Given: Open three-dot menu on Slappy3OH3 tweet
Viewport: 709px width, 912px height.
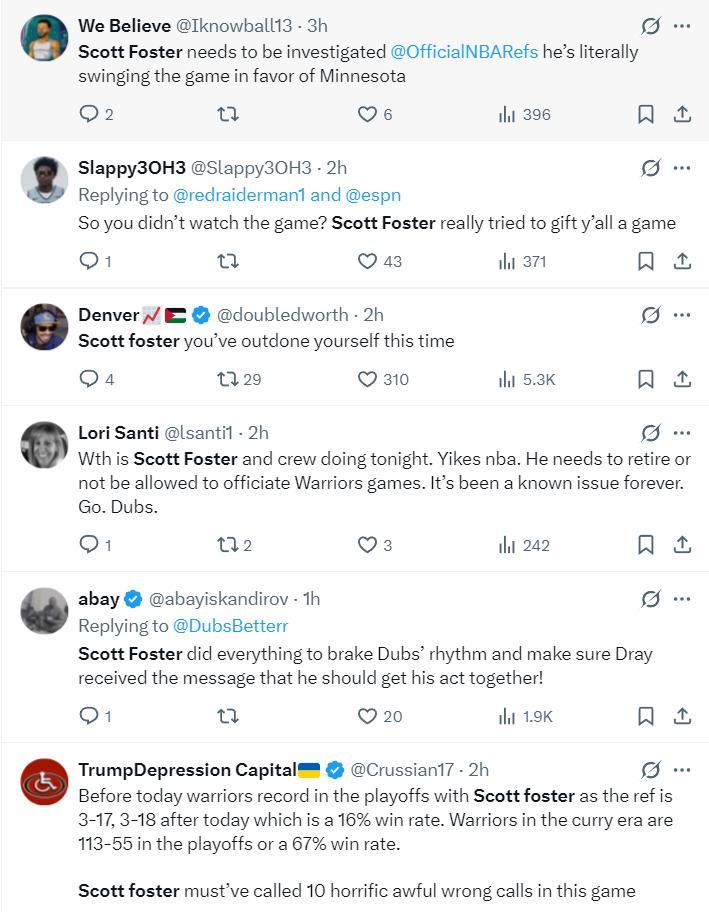Looking at the screenshot, I should pyautogui.click(x=682, y=167).
